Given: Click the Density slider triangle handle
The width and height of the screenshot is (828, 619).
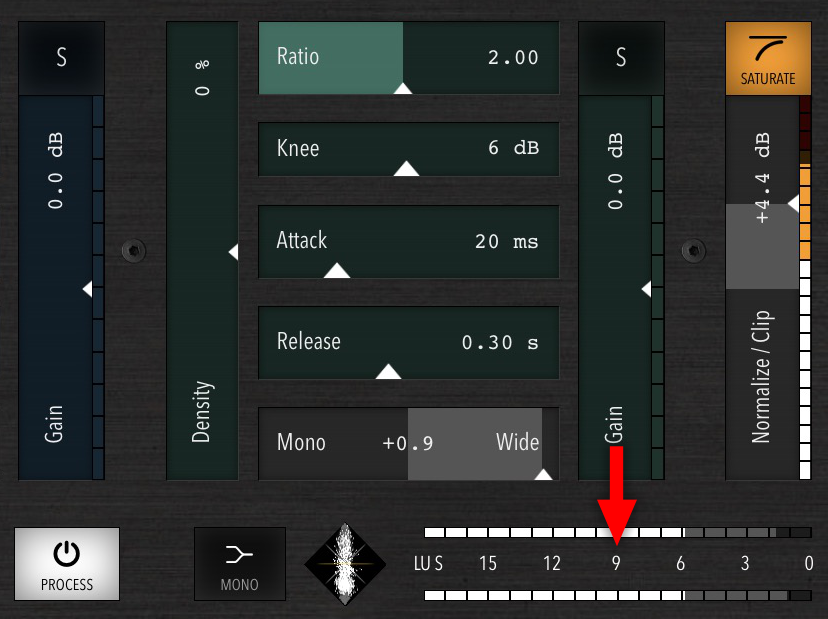Looking at the screenshot, I should pyautogui.click(x=233, y=252).
